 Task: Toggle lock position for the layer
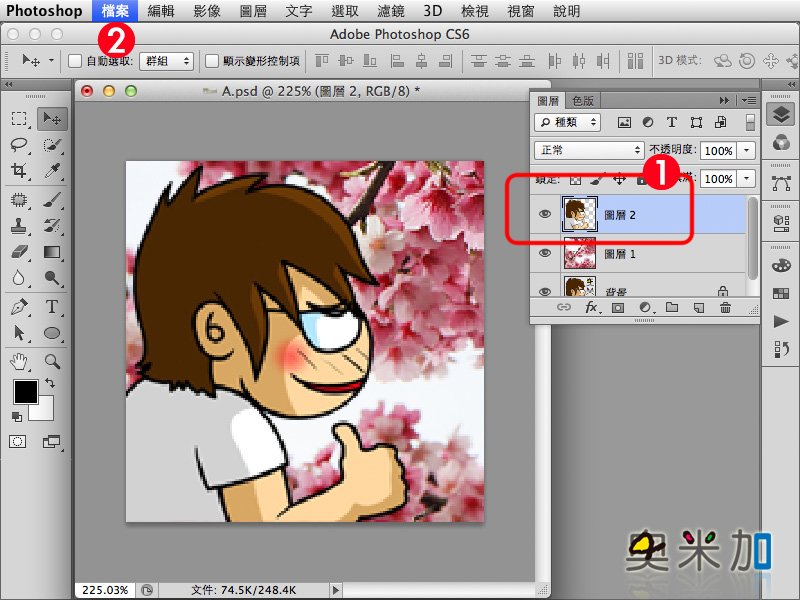pyautogui.click(x=619, y=180)
